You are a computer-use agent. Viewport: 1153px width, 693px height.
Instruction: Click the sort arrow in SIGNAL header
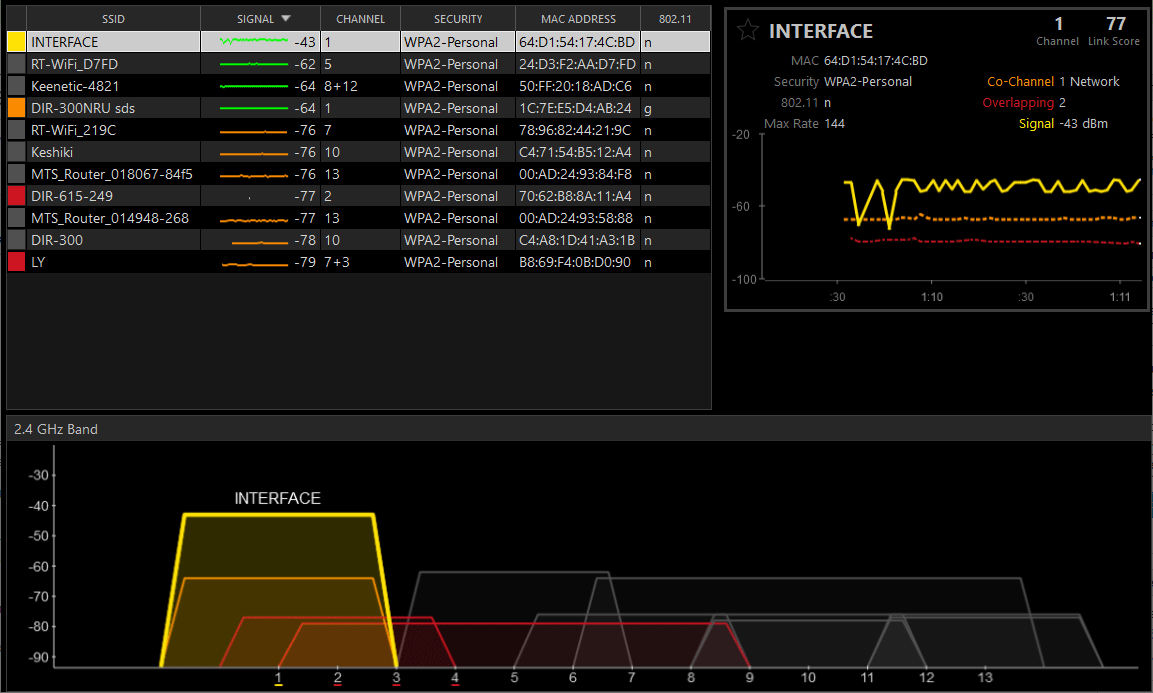[x=286, y=18]
